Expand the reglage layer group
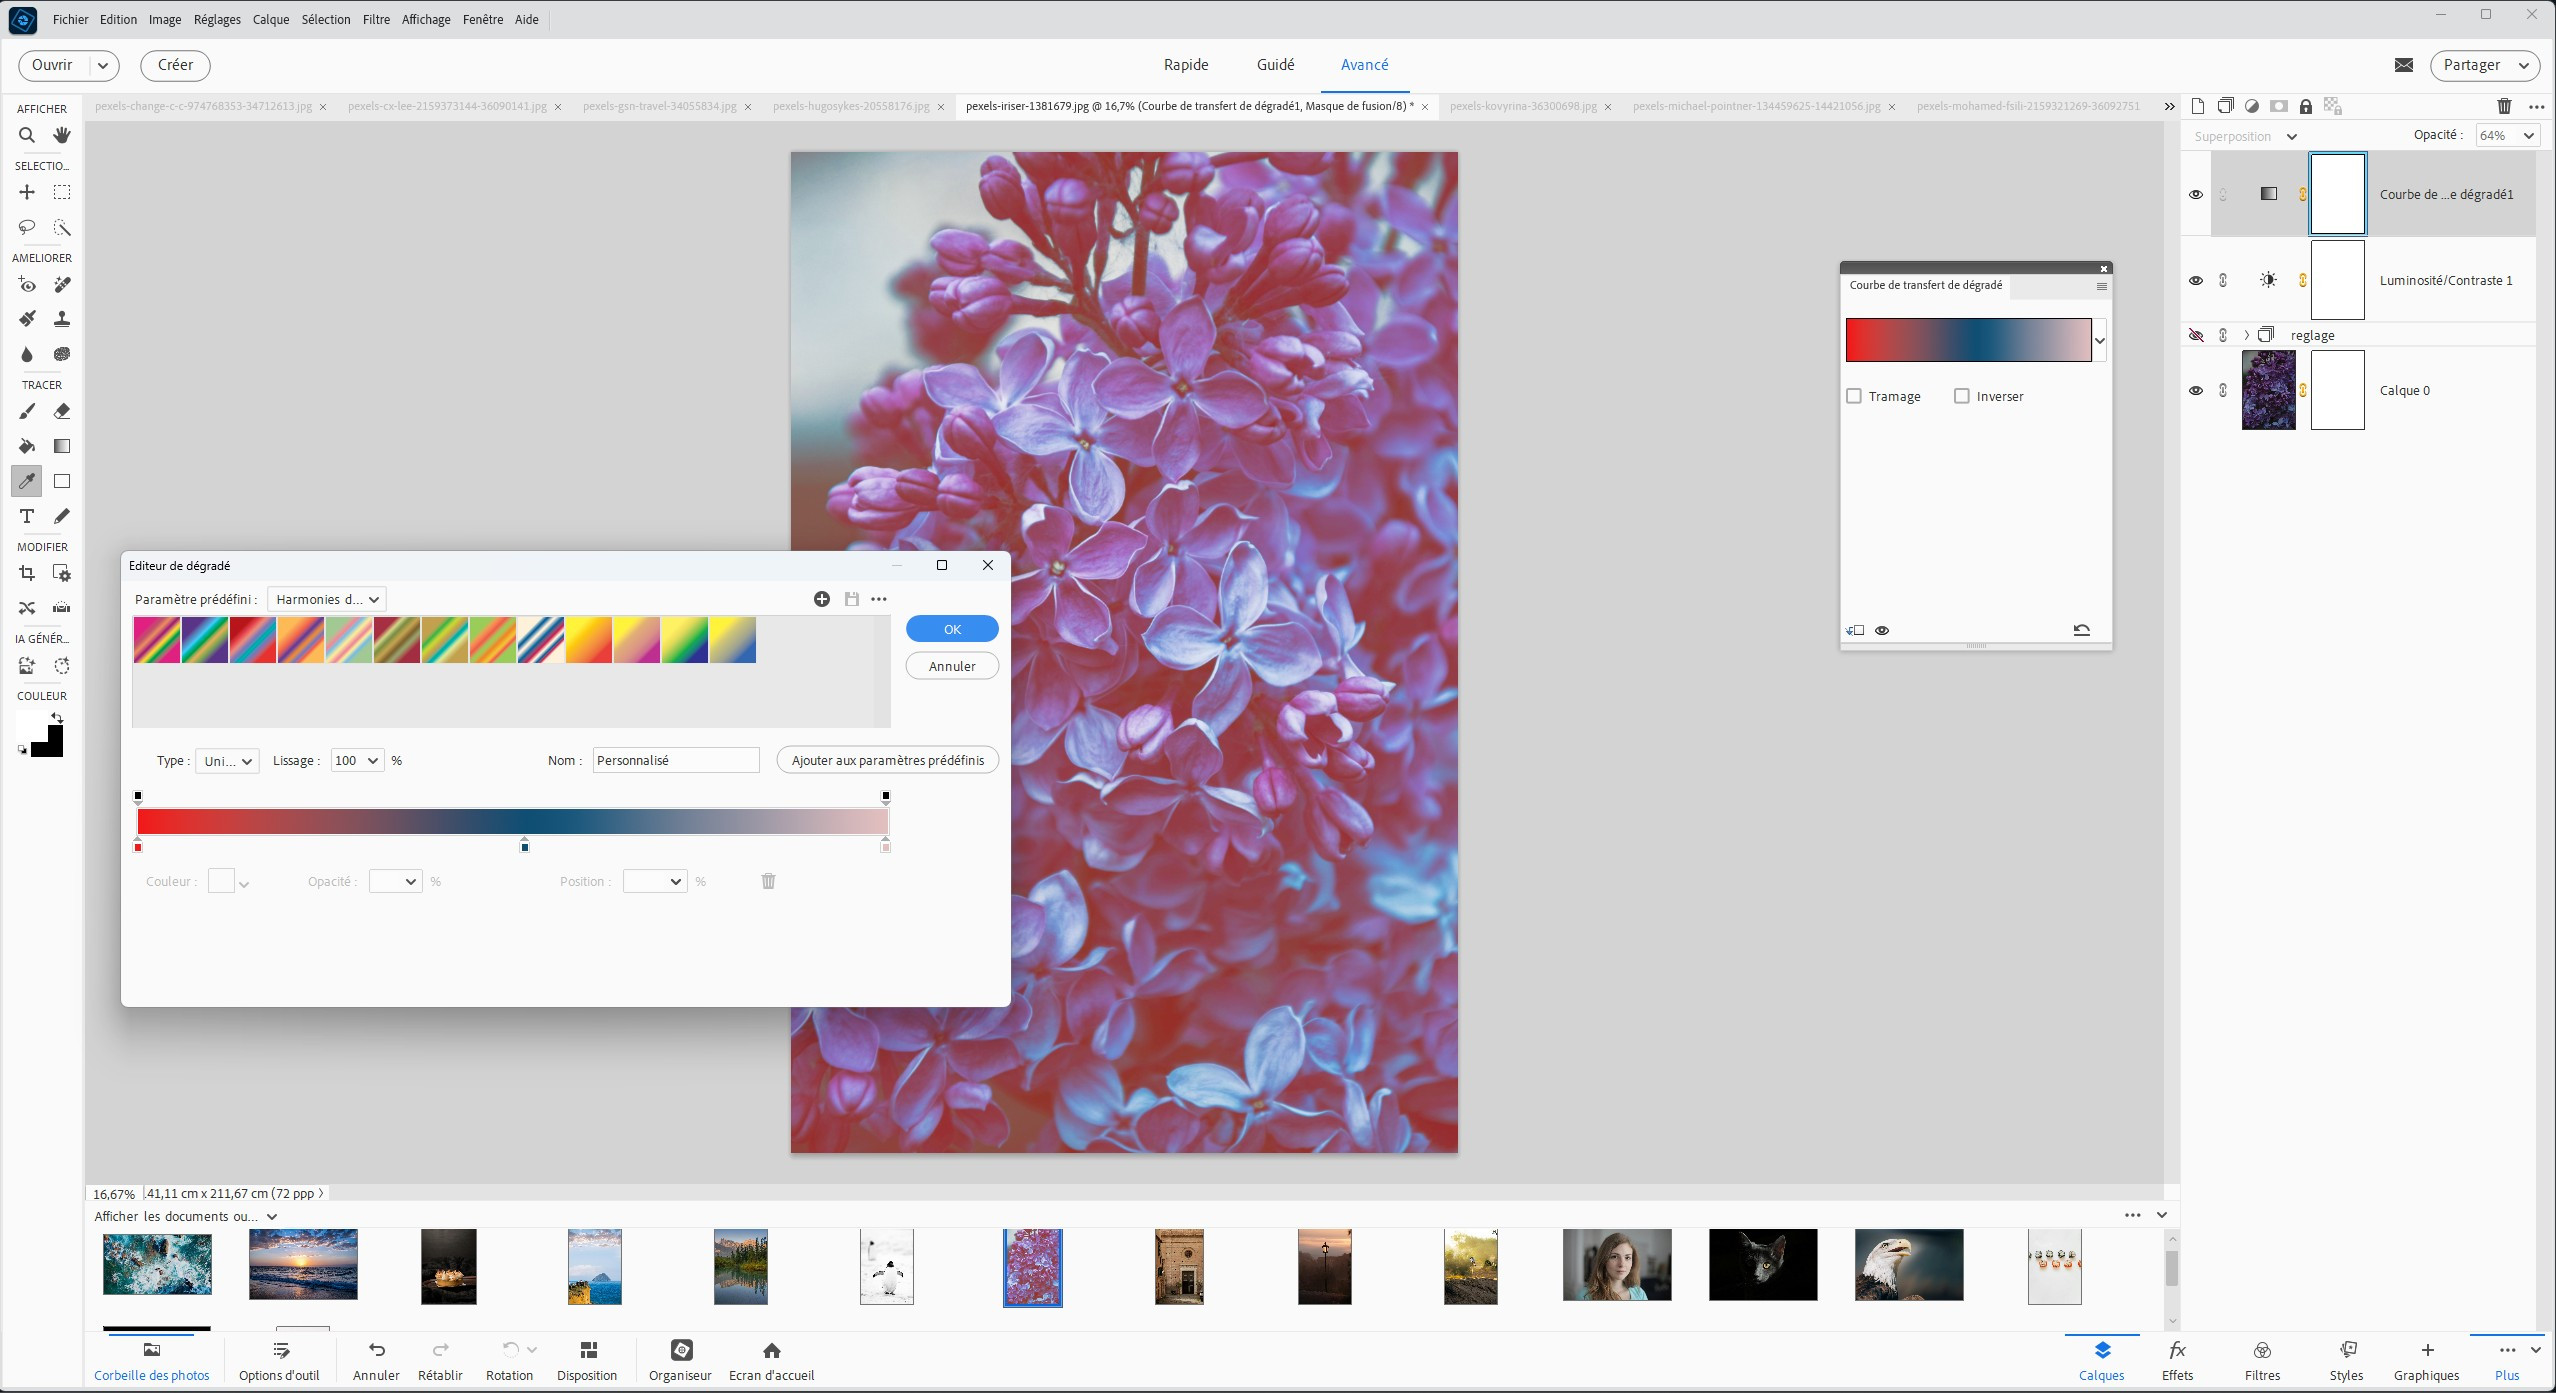The height and width of the screenshot is (1393, 2556). point(2246,335)
